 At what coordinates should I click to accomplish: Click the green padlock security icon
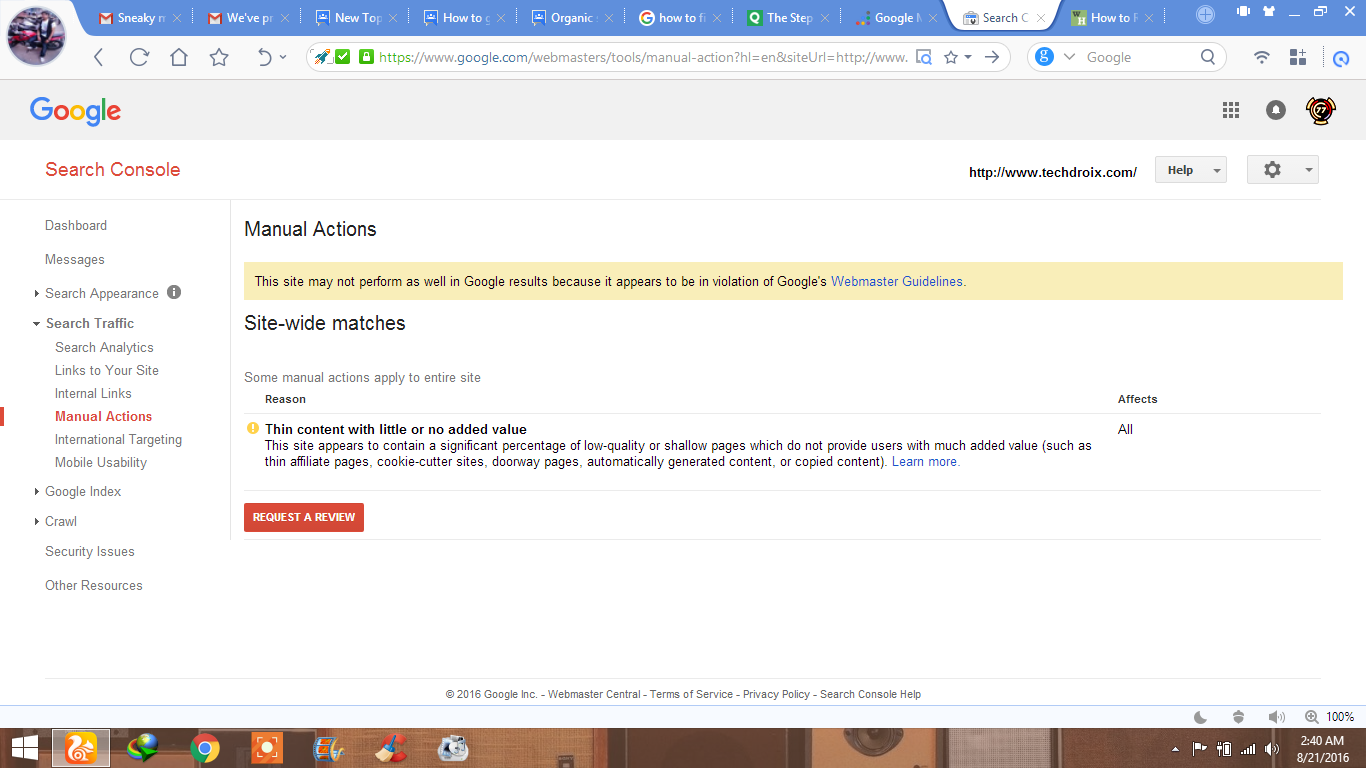point(366,57)
